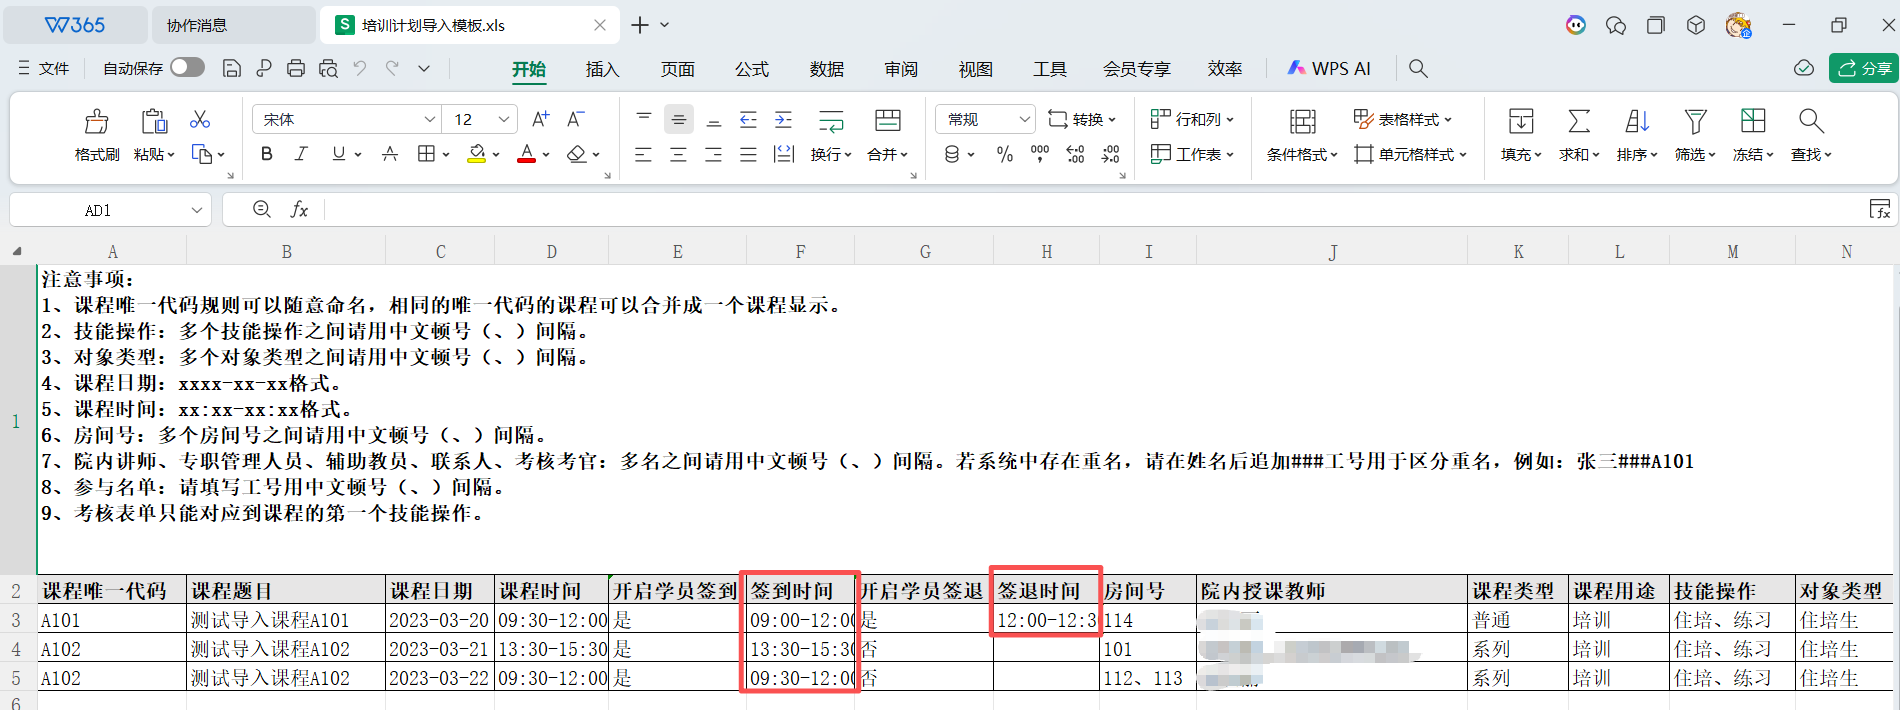Open the 表格样式 dropdown
The width and height of the screenshot is (1900, 710).
1403,119
